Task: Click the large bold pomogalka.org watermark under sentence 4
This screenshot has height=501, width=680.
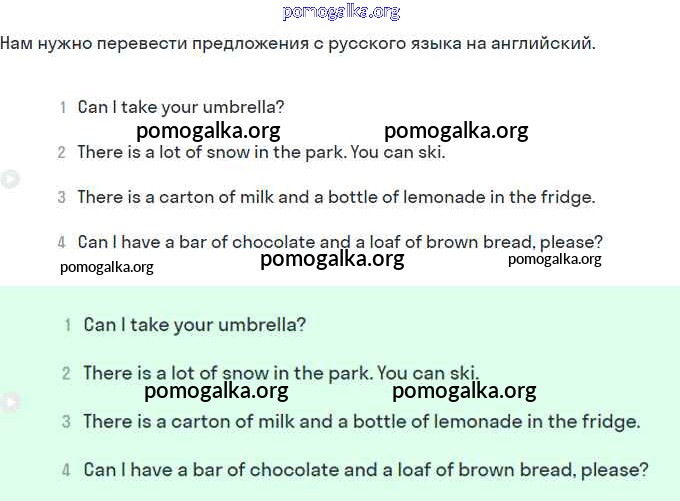Action: 332,260
